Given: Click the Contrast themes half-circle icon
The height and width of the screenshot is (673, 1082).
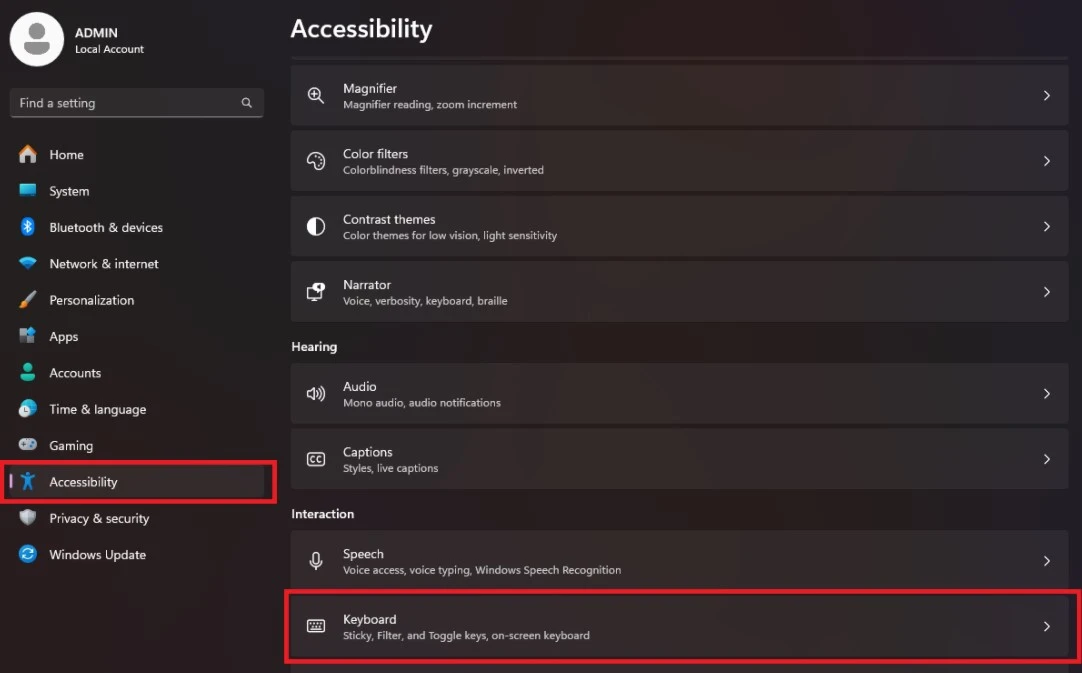Looking at the screenshot, I should coord(316,227).
